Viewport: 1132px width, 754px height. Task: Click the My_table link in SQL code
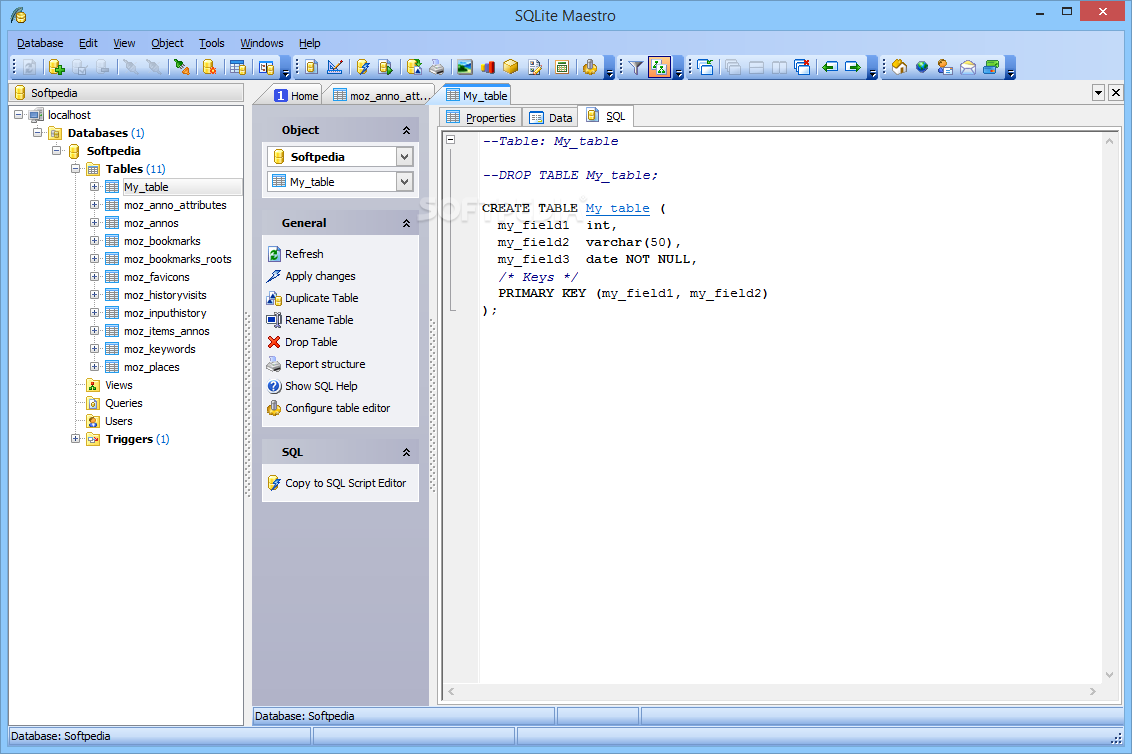coord(617,208)
